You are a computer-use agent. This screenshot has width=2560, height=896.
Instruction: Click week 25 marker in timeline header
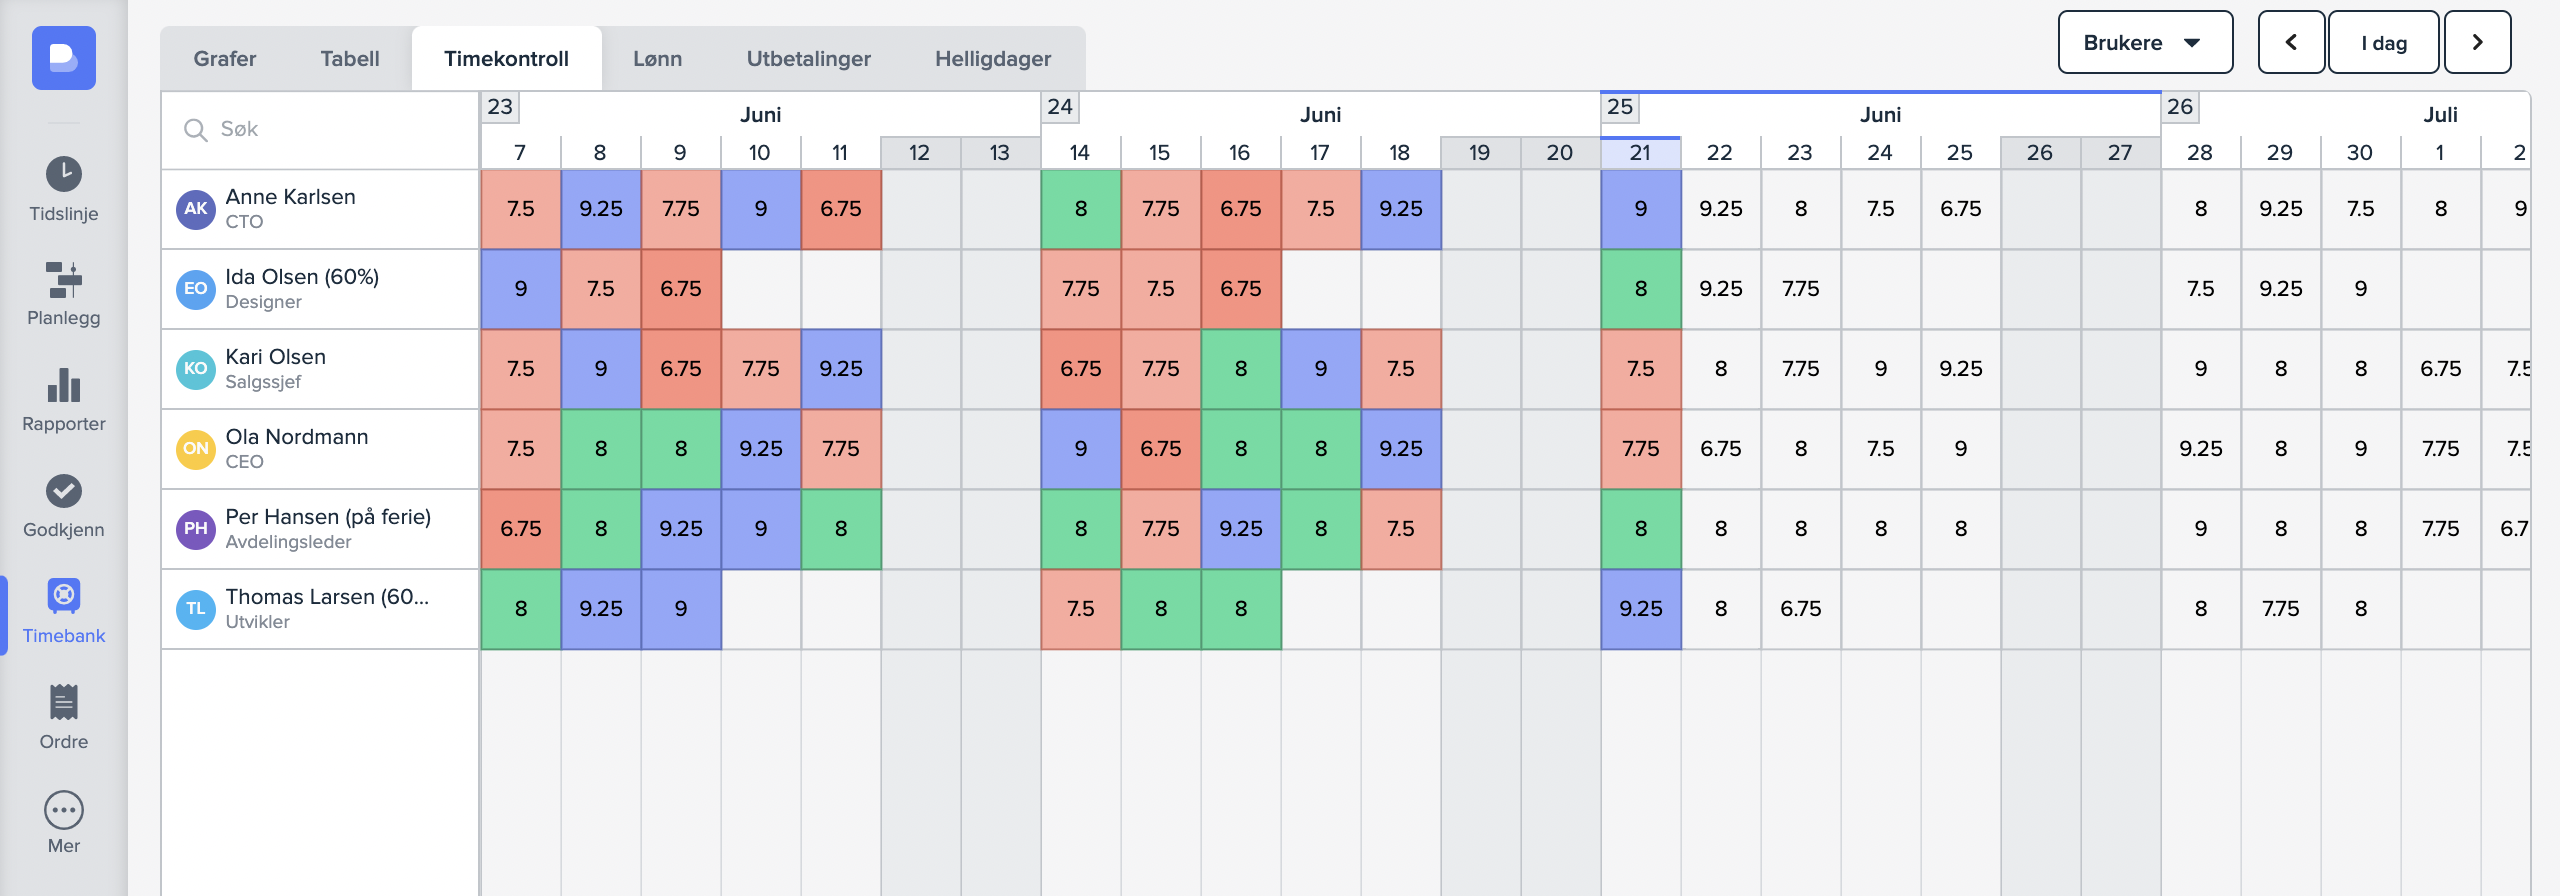[x=1620, y=107]
